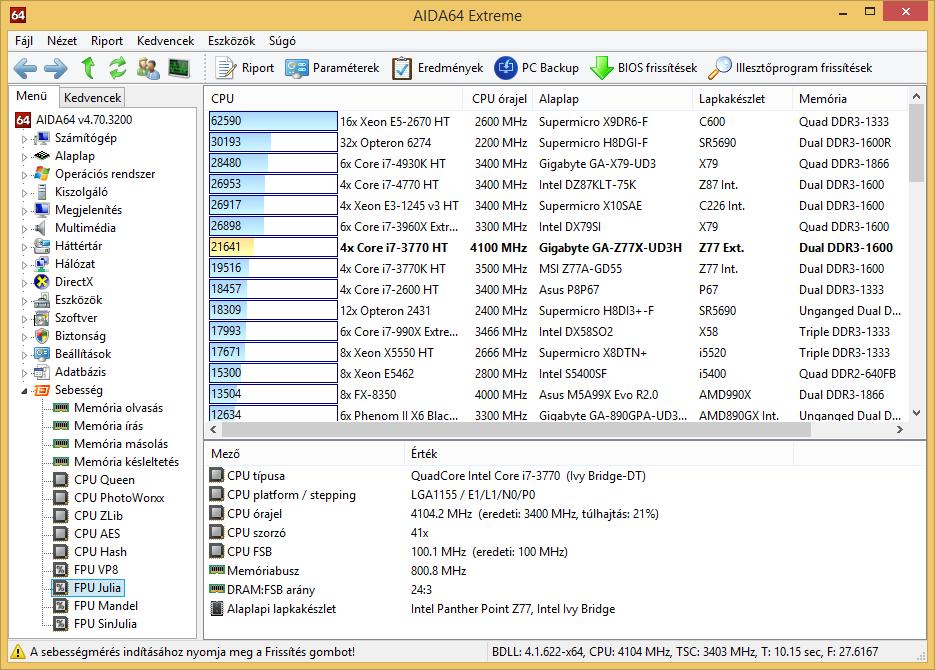Open the Riport toolbar button

click(245, 68)
